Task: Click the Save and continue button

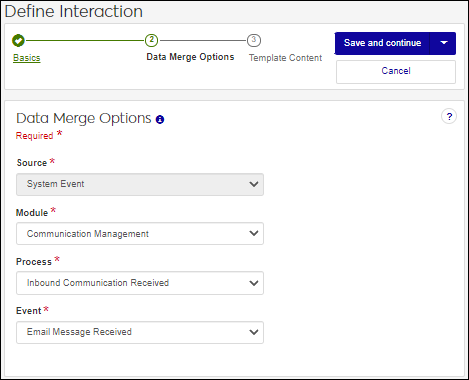Action: point(382,43)
